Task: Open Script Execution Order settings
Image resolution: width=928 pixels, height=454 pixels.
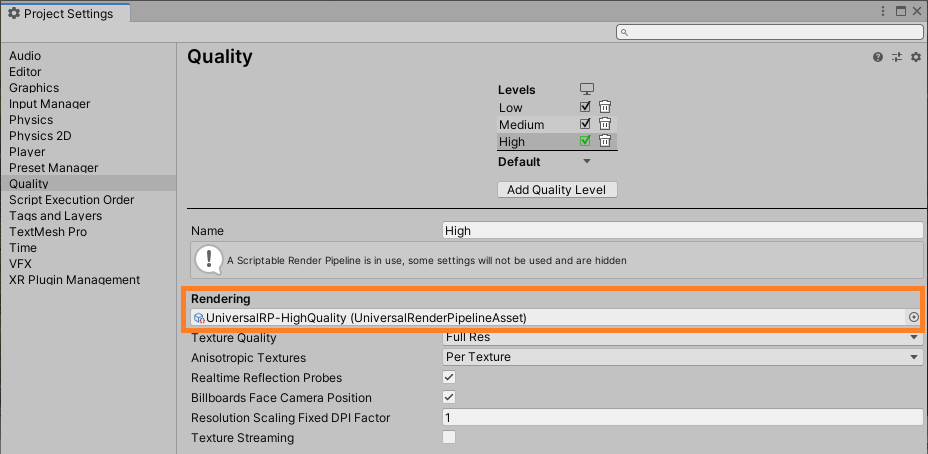Action: pyautogui.click(x=71, y=199)
